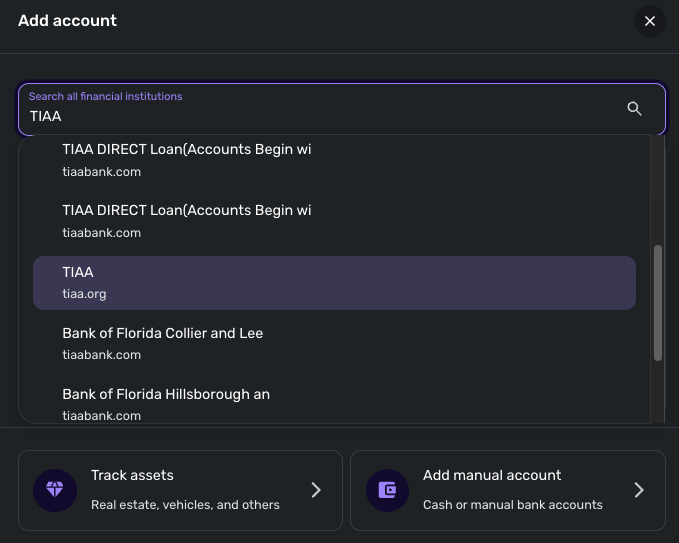The height and width of the screenshot is (543, 679).
Task: Choose Bank of Florida Collier and Lee
Action: coord(334,343)
